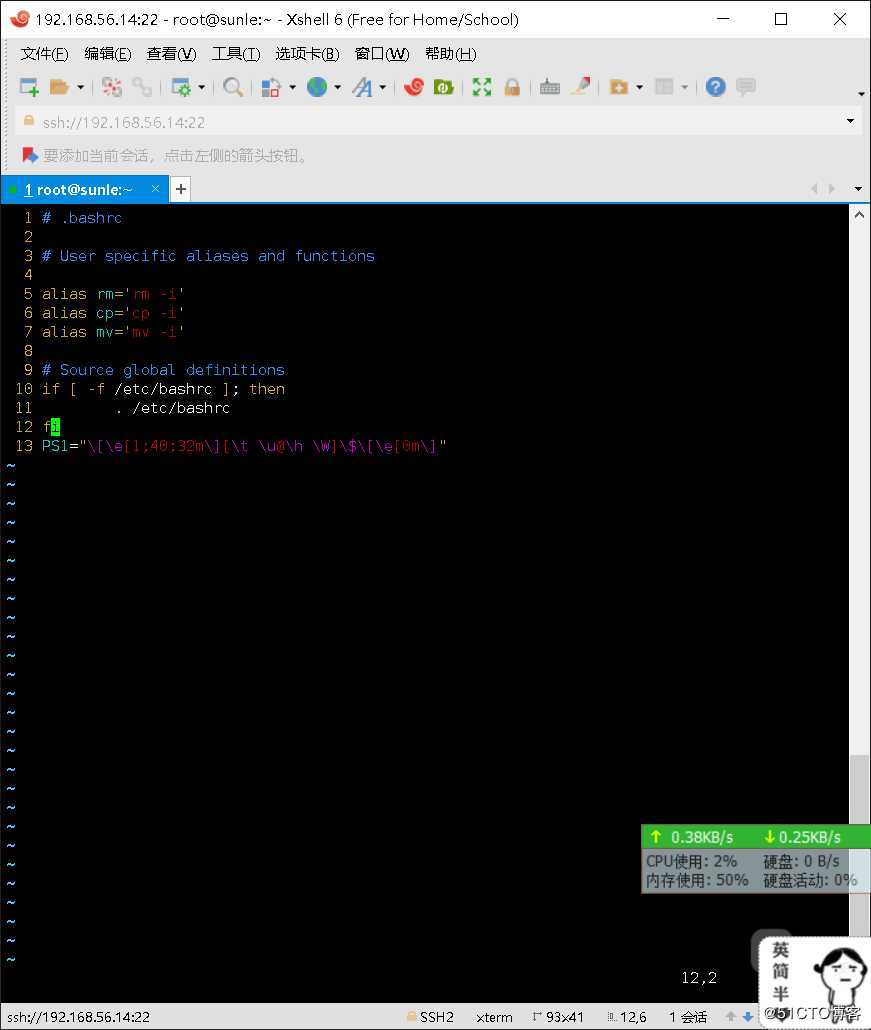The image size is (871, 1030).
Task: Click the Disconnect icon
Action: pos(112,87)
